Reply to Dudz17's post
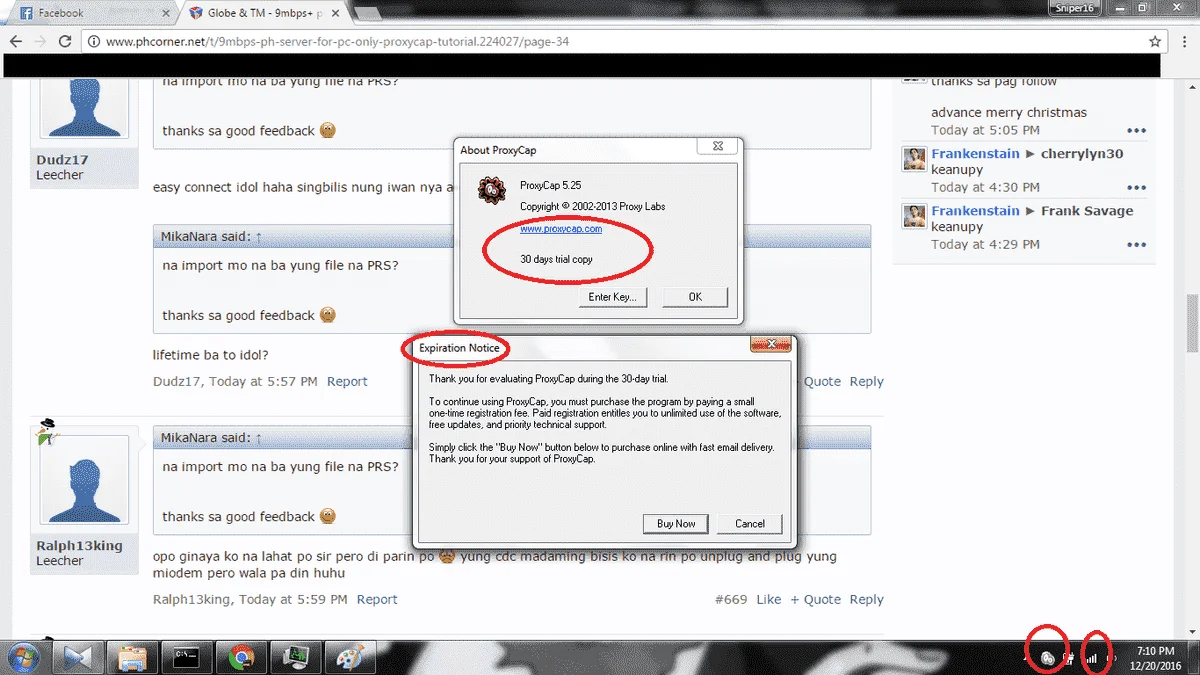This screenshot has width=1200, height=675. (867, 381)
